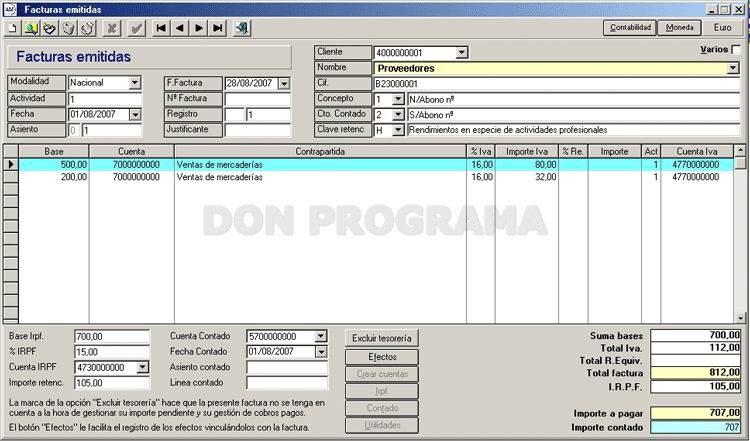Click the exit door icon in toolbar
The image size is (750, 441).
(x=242, y=28)
